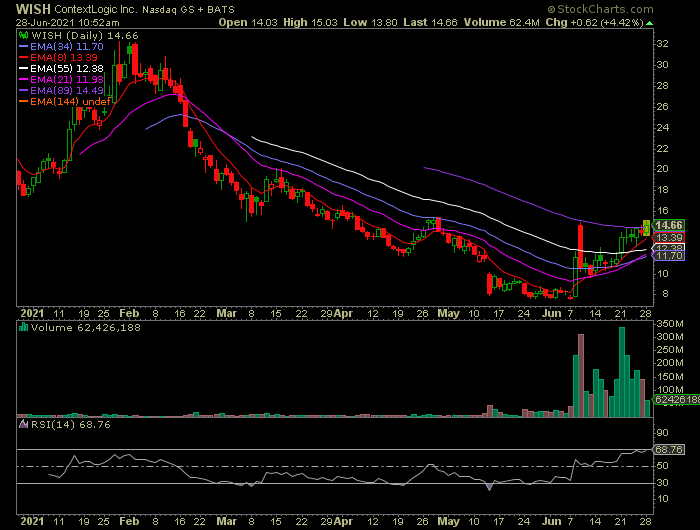Screen dimensions: 700x530
Task: Click the blue EMA(34) line color marker
Action: click(x=24, y=46)
